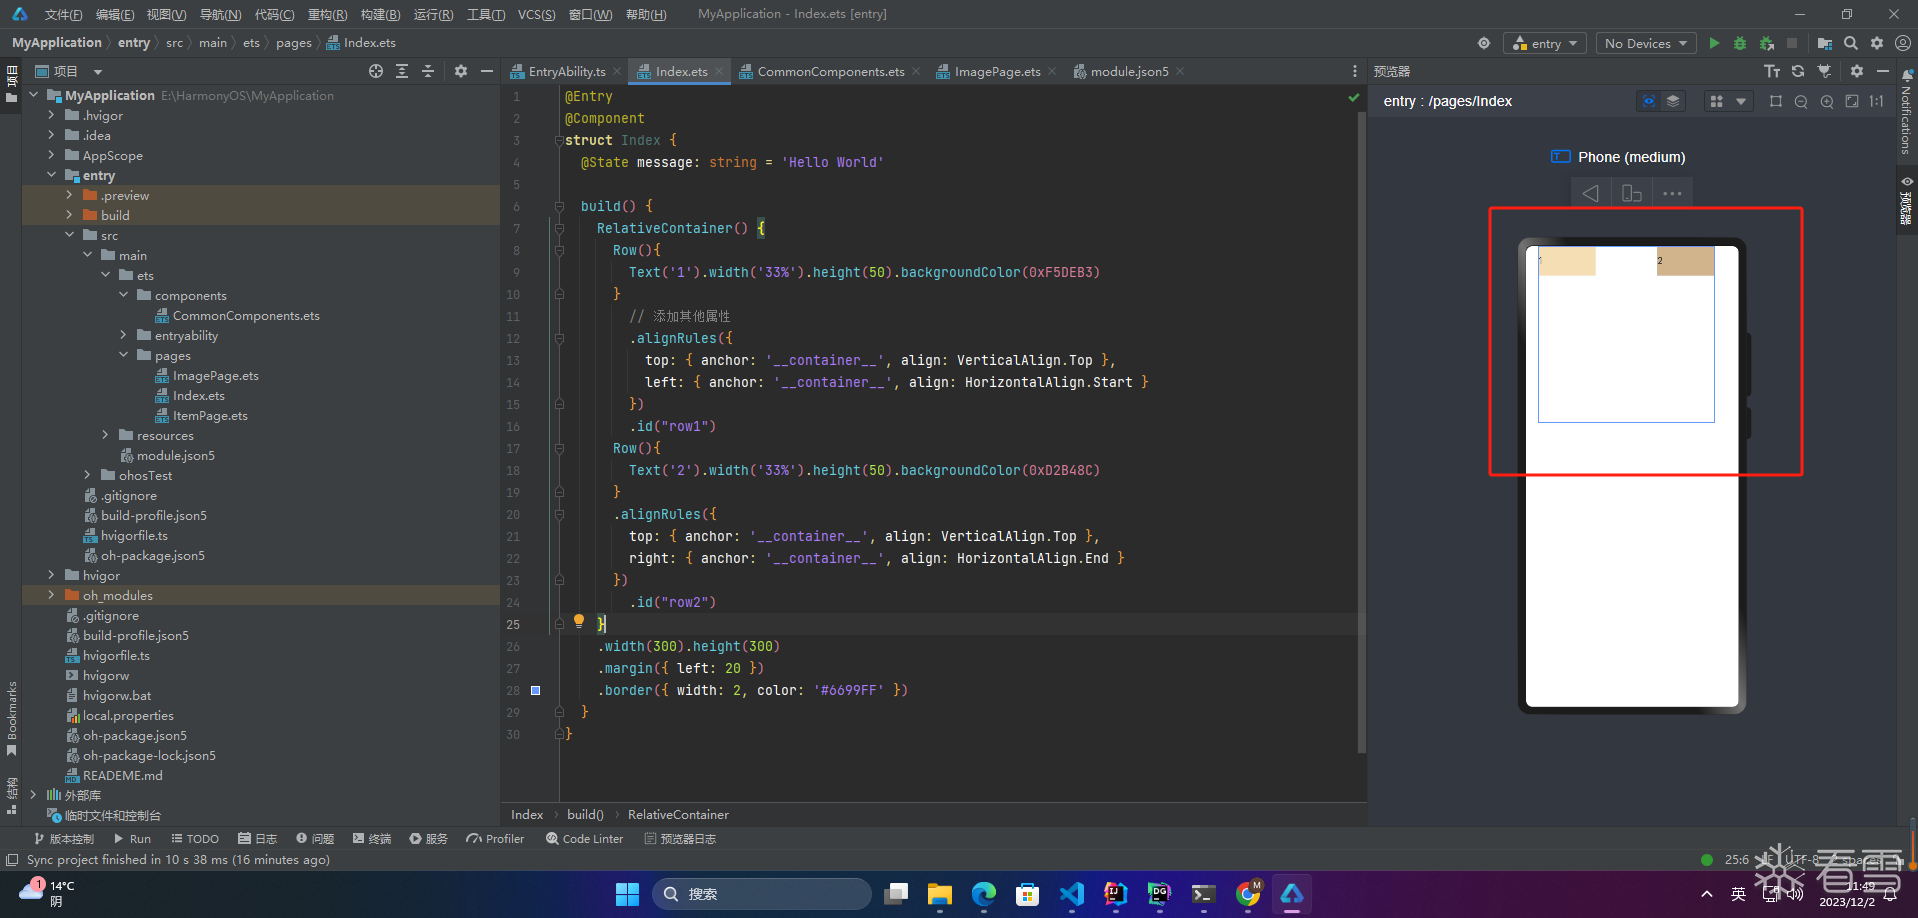Open 终端 terminal tool window

coord(372,839)
